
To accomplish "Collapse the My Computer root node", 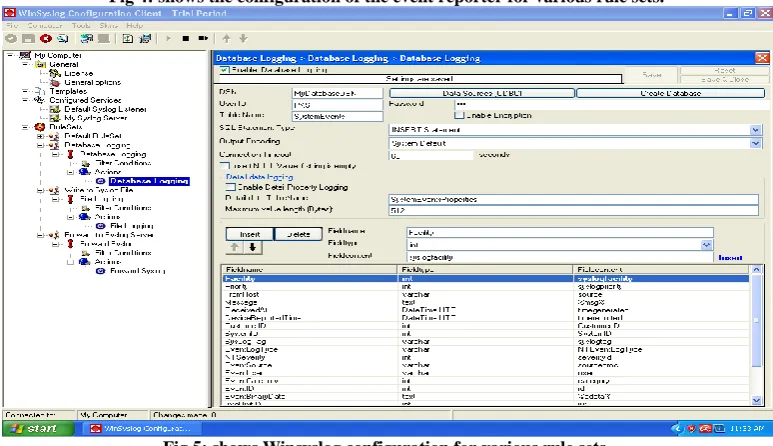I will click(10, 55).
